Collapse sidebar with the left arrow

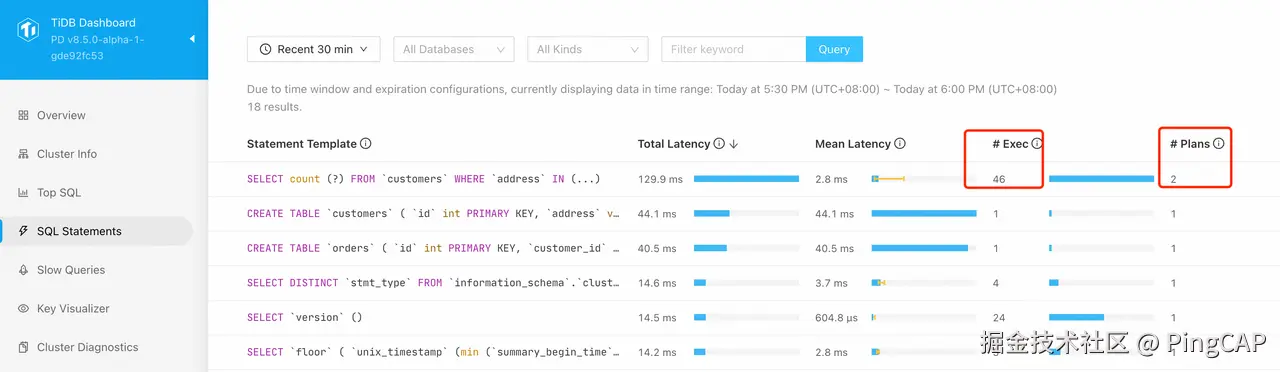191,39
